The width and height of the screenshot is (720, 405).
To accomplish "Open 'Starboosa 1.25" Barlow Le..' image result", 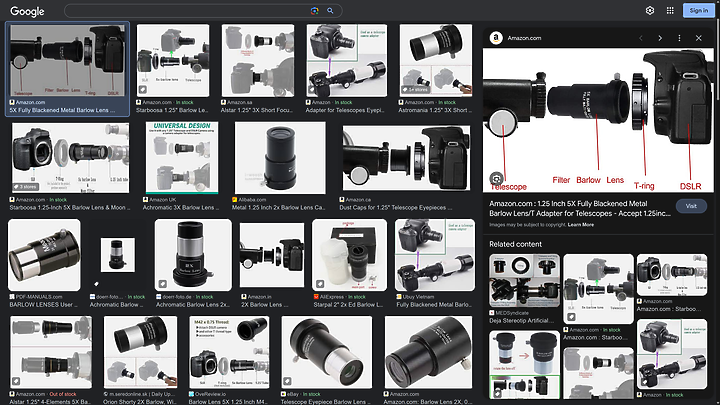I will point(173,60).
